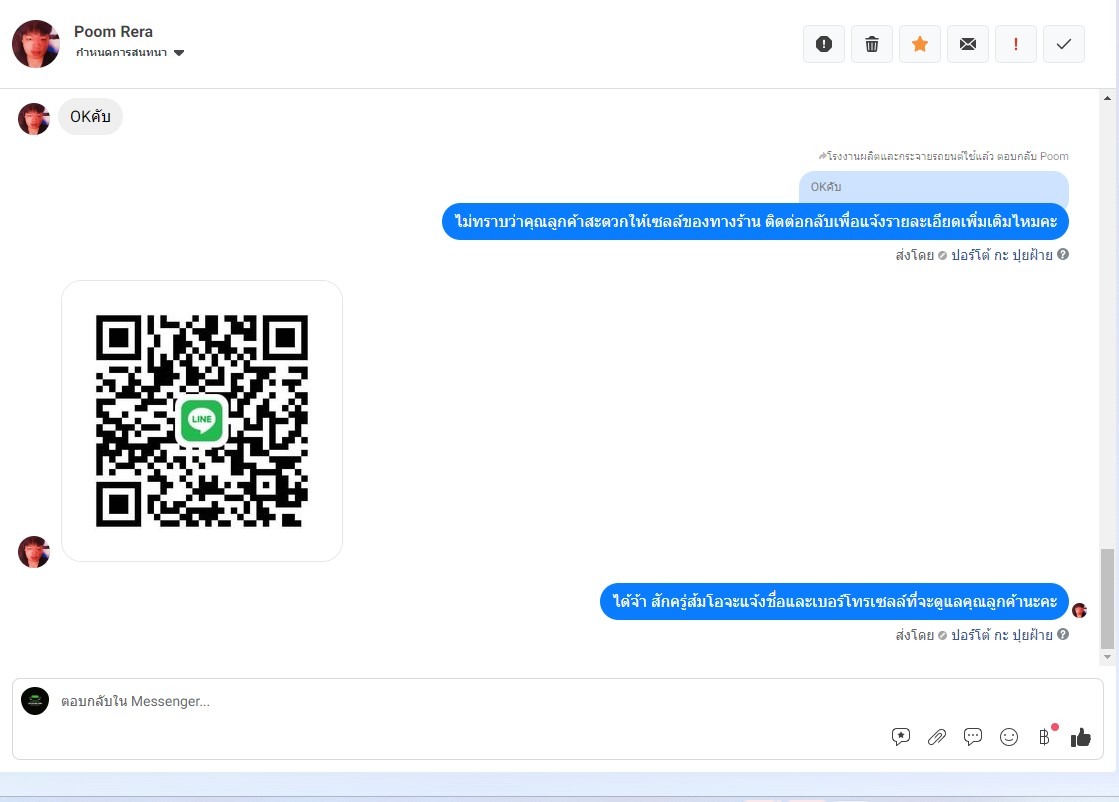Screen dimensions: 1119x802
Task: Open the LINE QR code image
Action: coord(202,421)
